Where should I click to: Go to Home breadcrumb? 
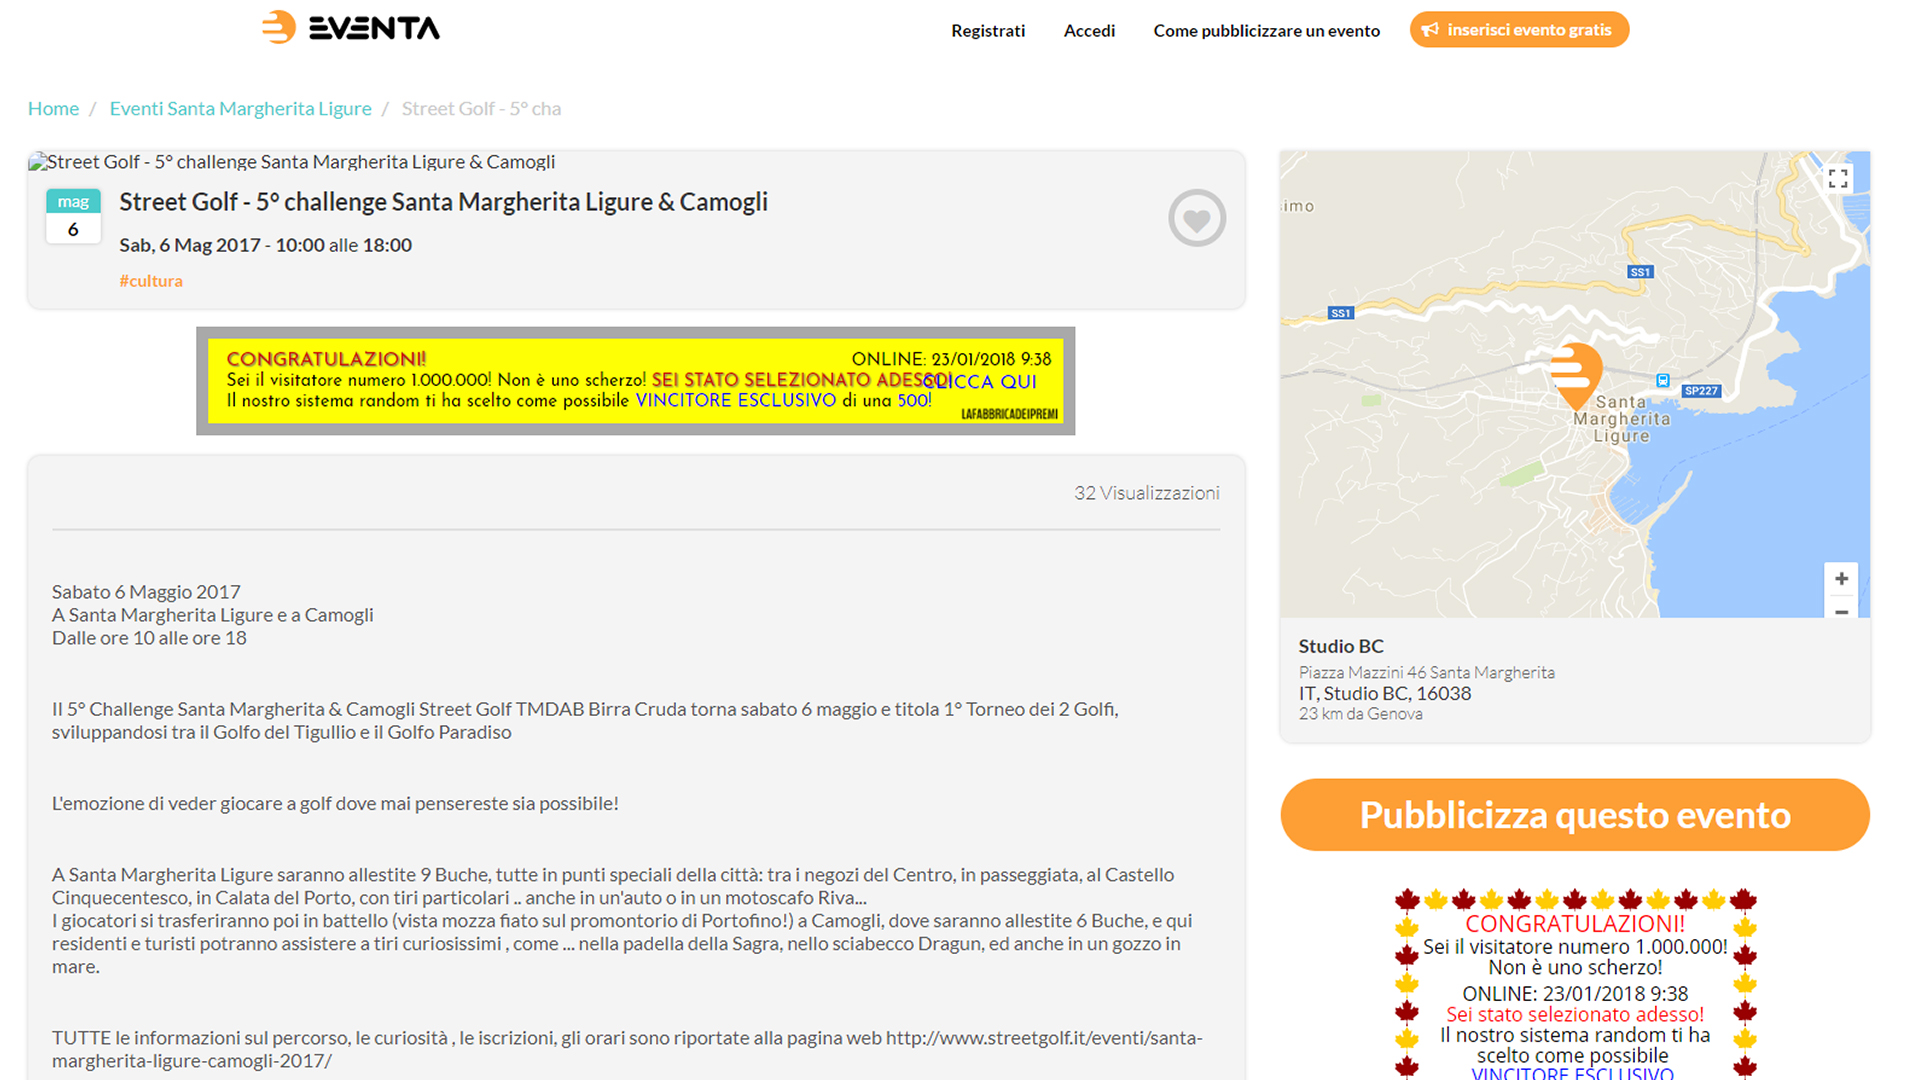(x=53, y=108)
